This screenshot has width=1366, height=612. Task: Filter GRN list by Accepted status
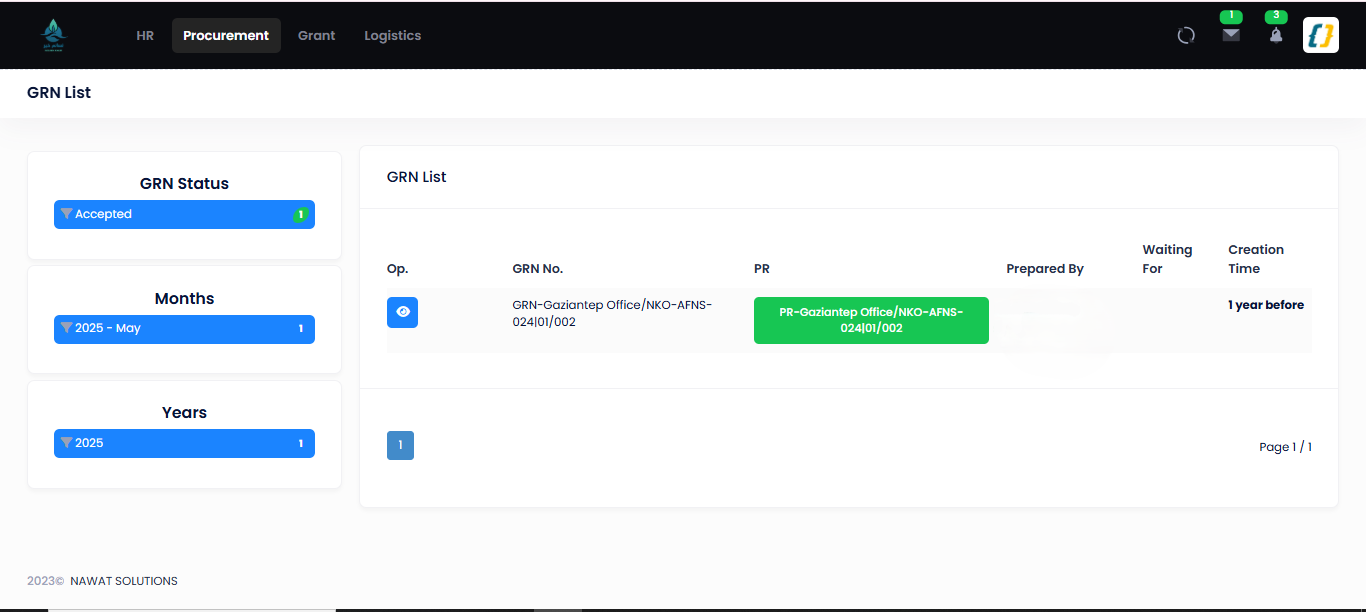184,214
